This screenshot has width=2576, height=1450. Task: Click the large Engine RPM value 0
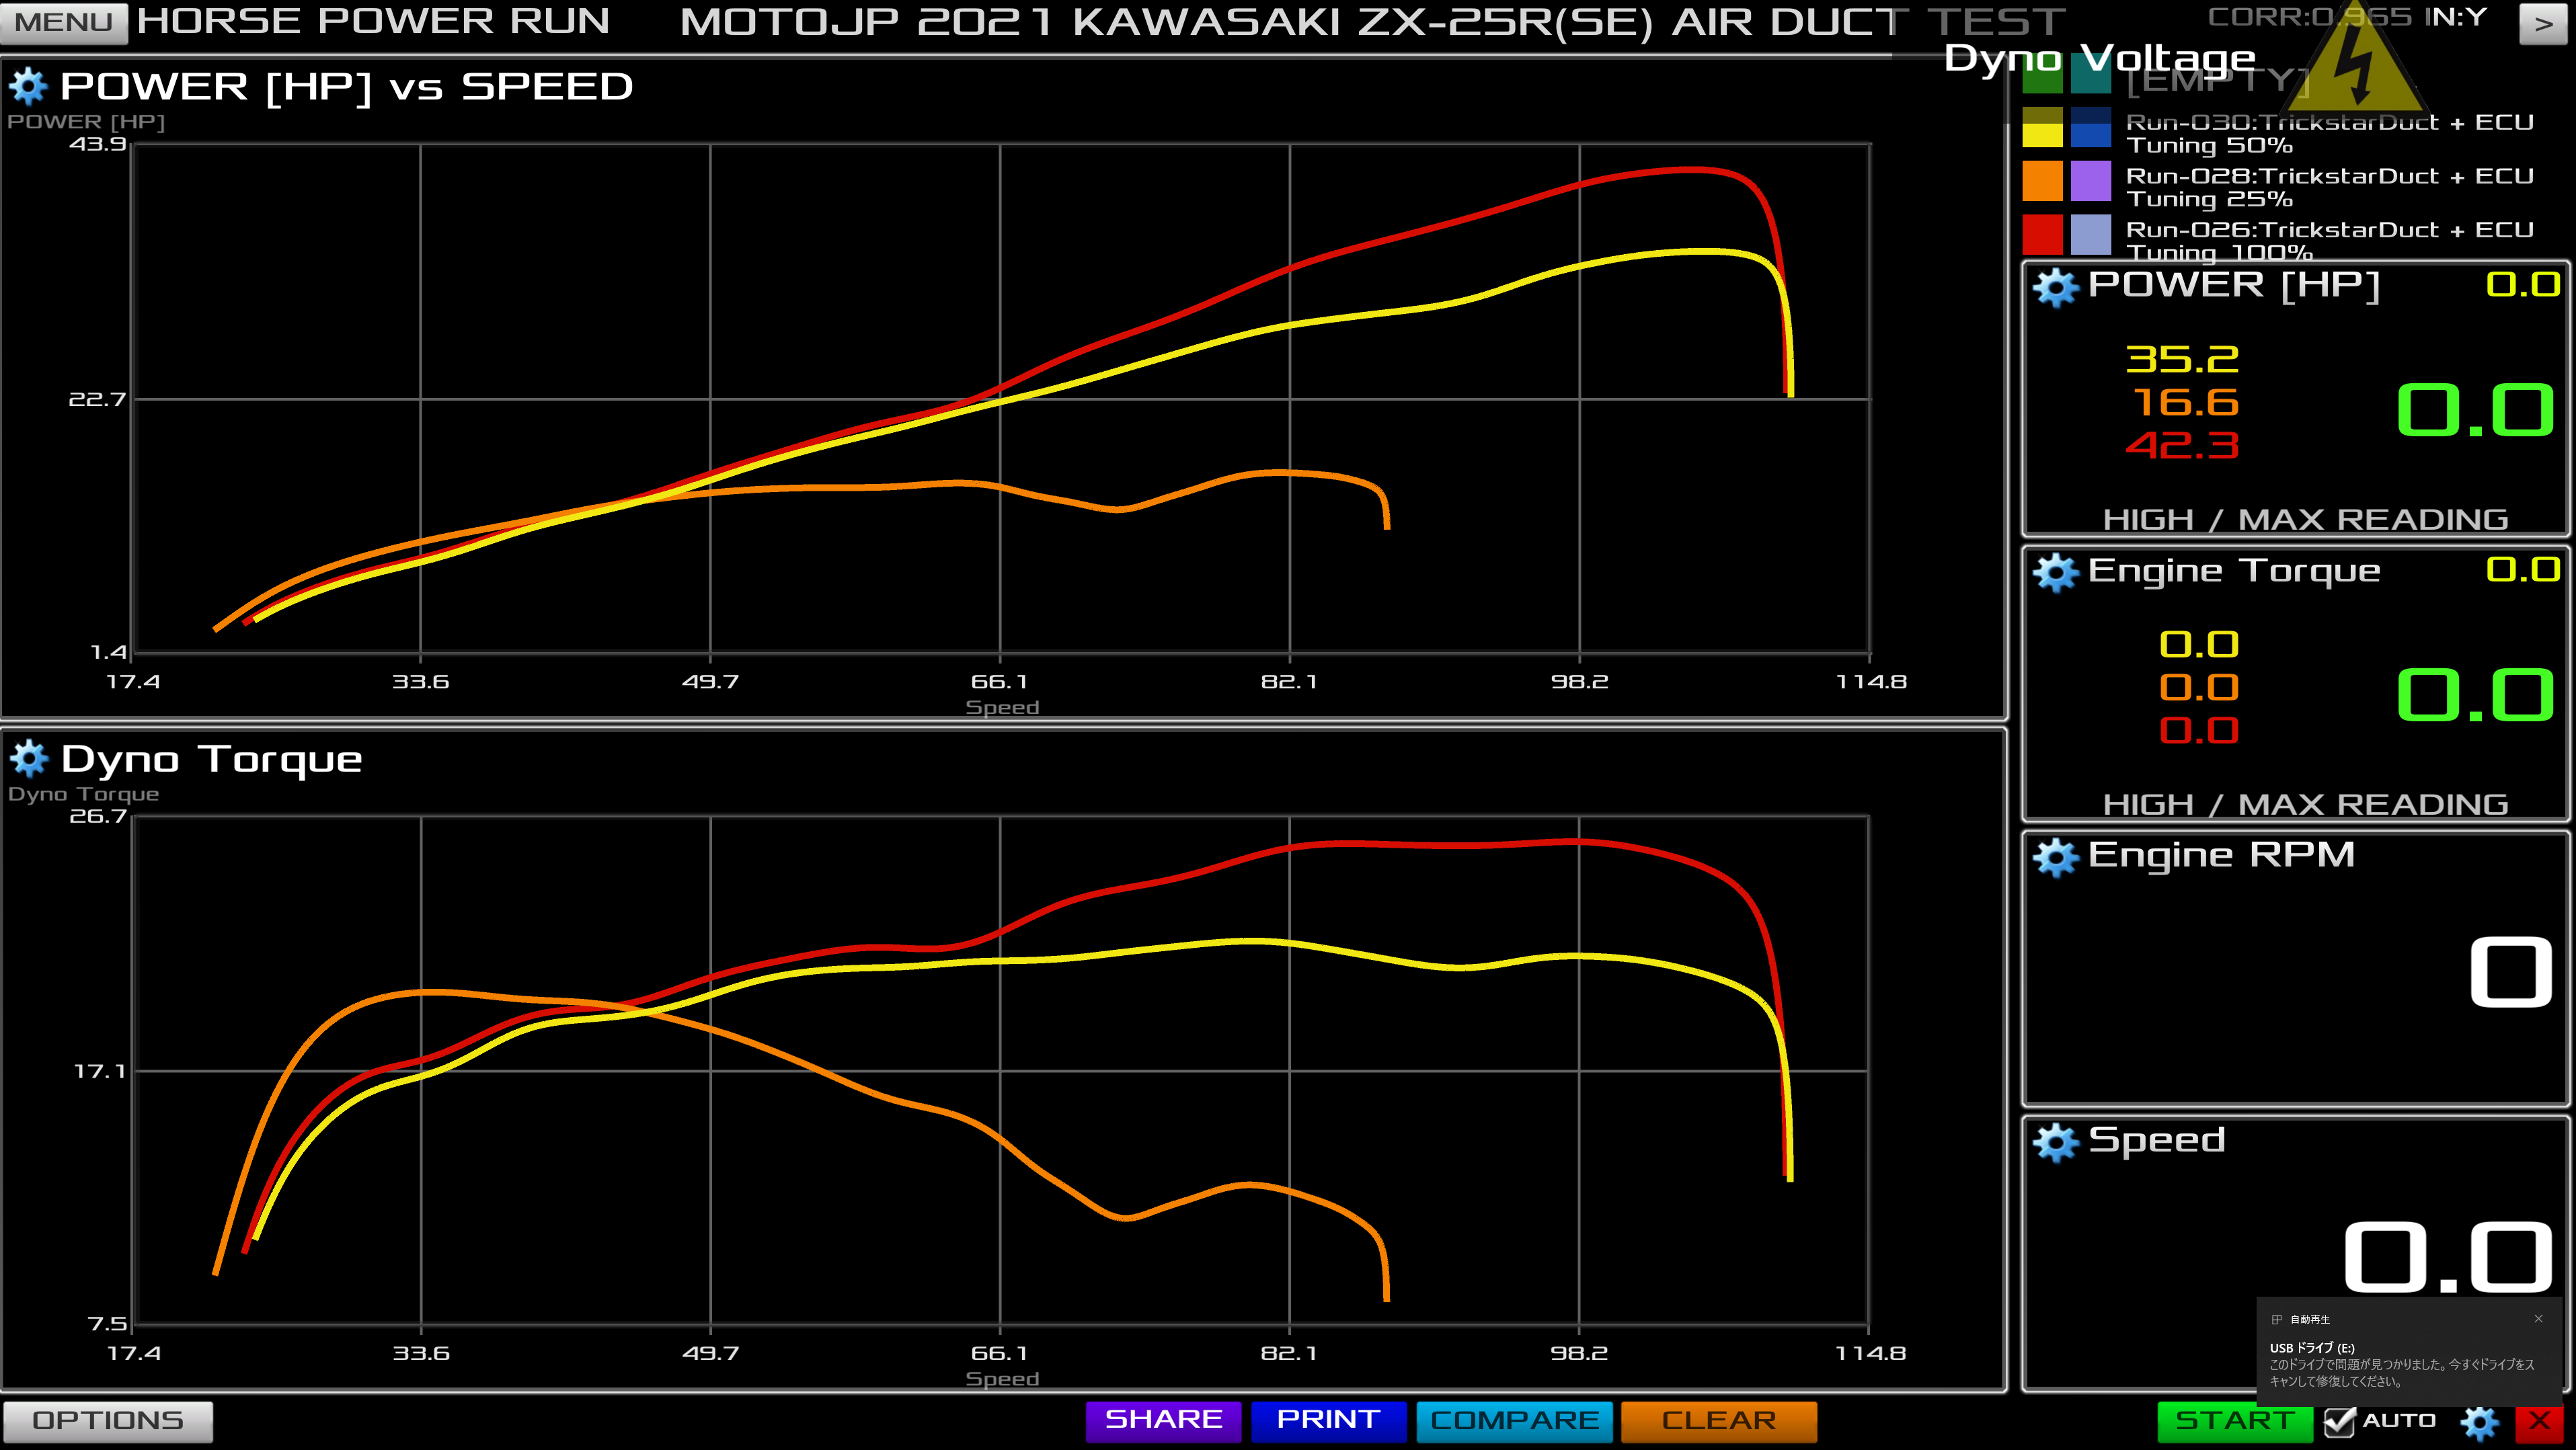pyautogui.click(x=2510, y=972)
